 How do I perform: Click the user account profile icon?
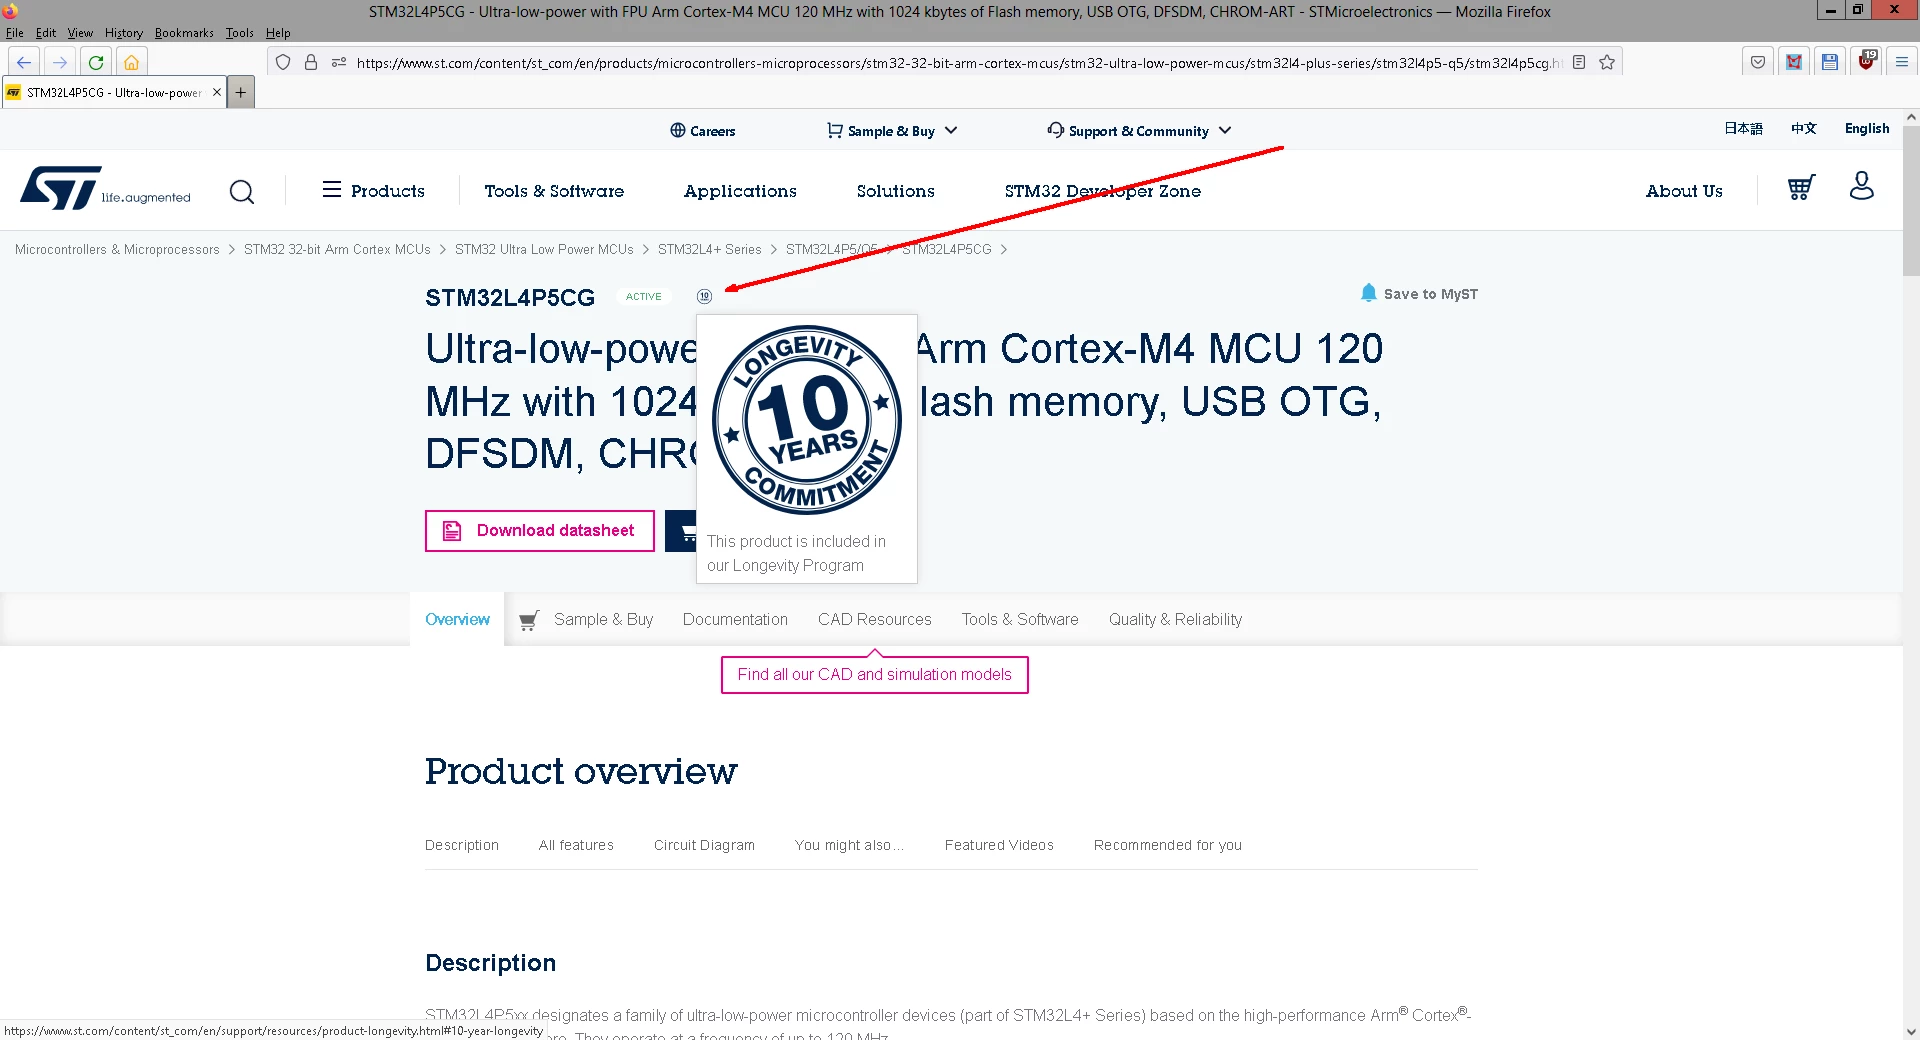[x=1861, y=186]
